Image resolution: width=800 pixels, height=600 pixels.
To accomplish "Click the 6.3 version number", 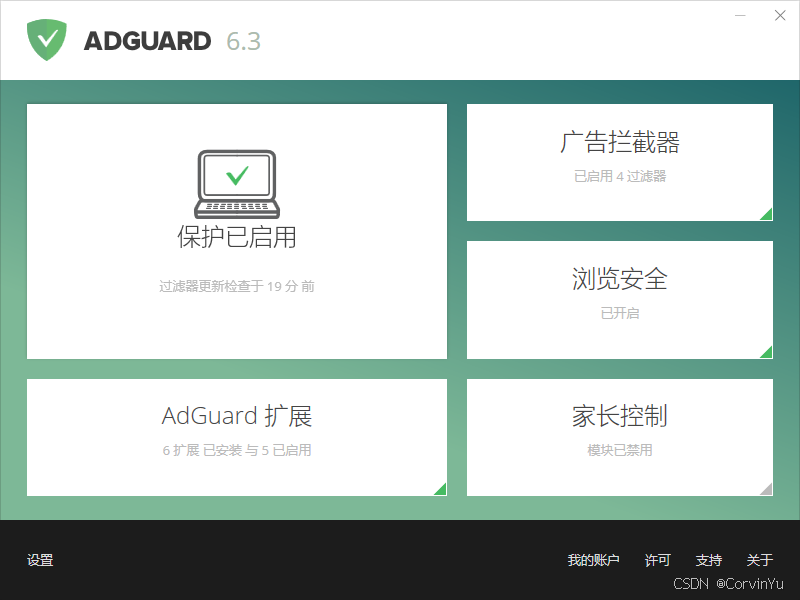I will (244, 41).
